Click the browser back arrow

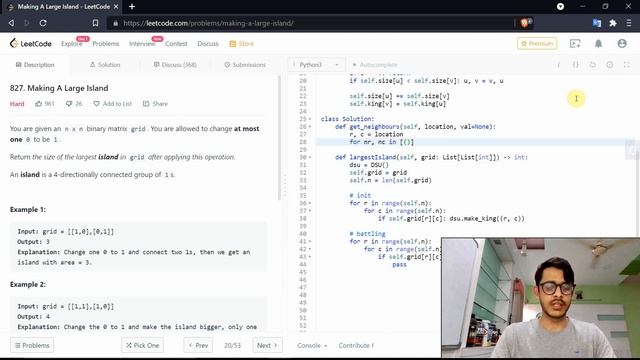click(11, 23)
